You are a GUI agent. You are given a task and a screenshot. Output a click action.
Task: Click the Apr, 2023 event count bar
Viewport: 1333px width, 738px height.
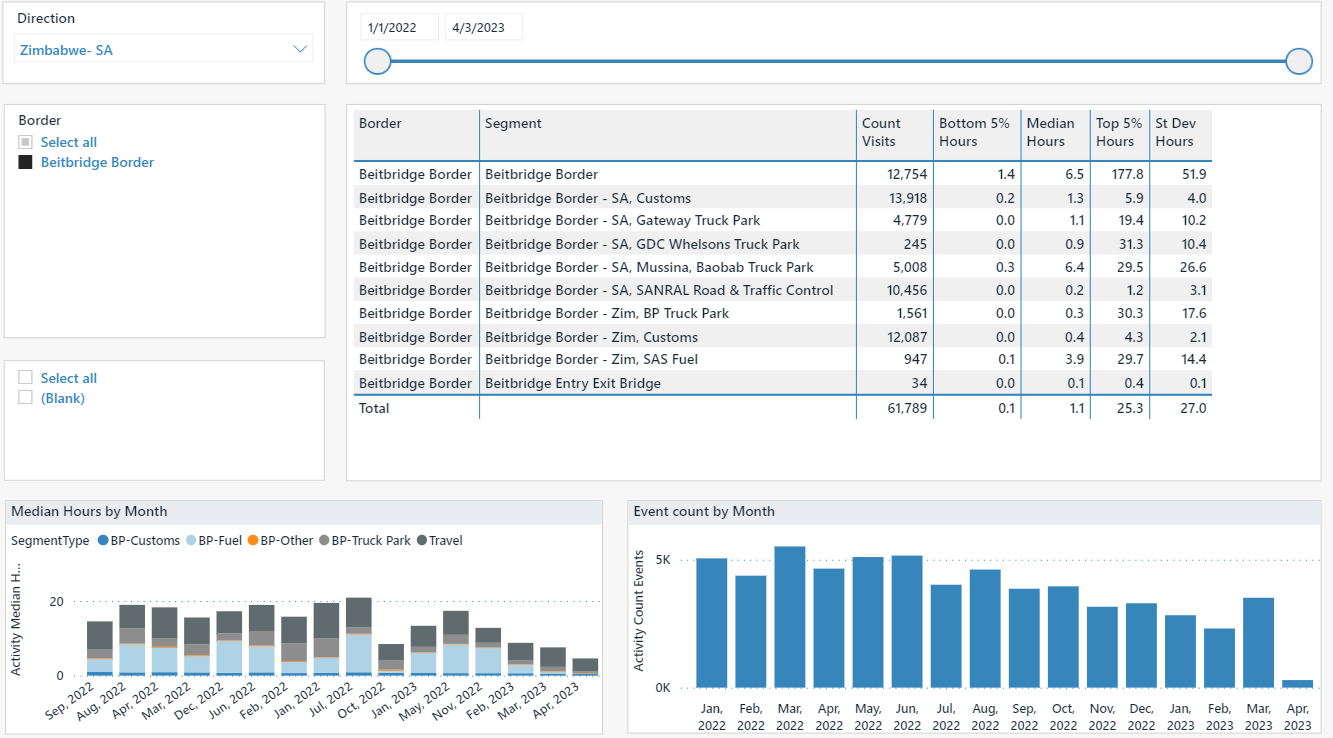coord(1297,684)
